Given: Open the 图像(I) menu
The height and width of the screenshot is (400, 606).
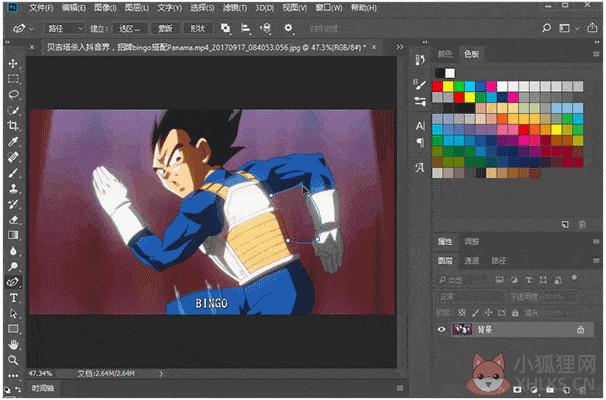Looking at the screenshot, I should pos(105,7).
